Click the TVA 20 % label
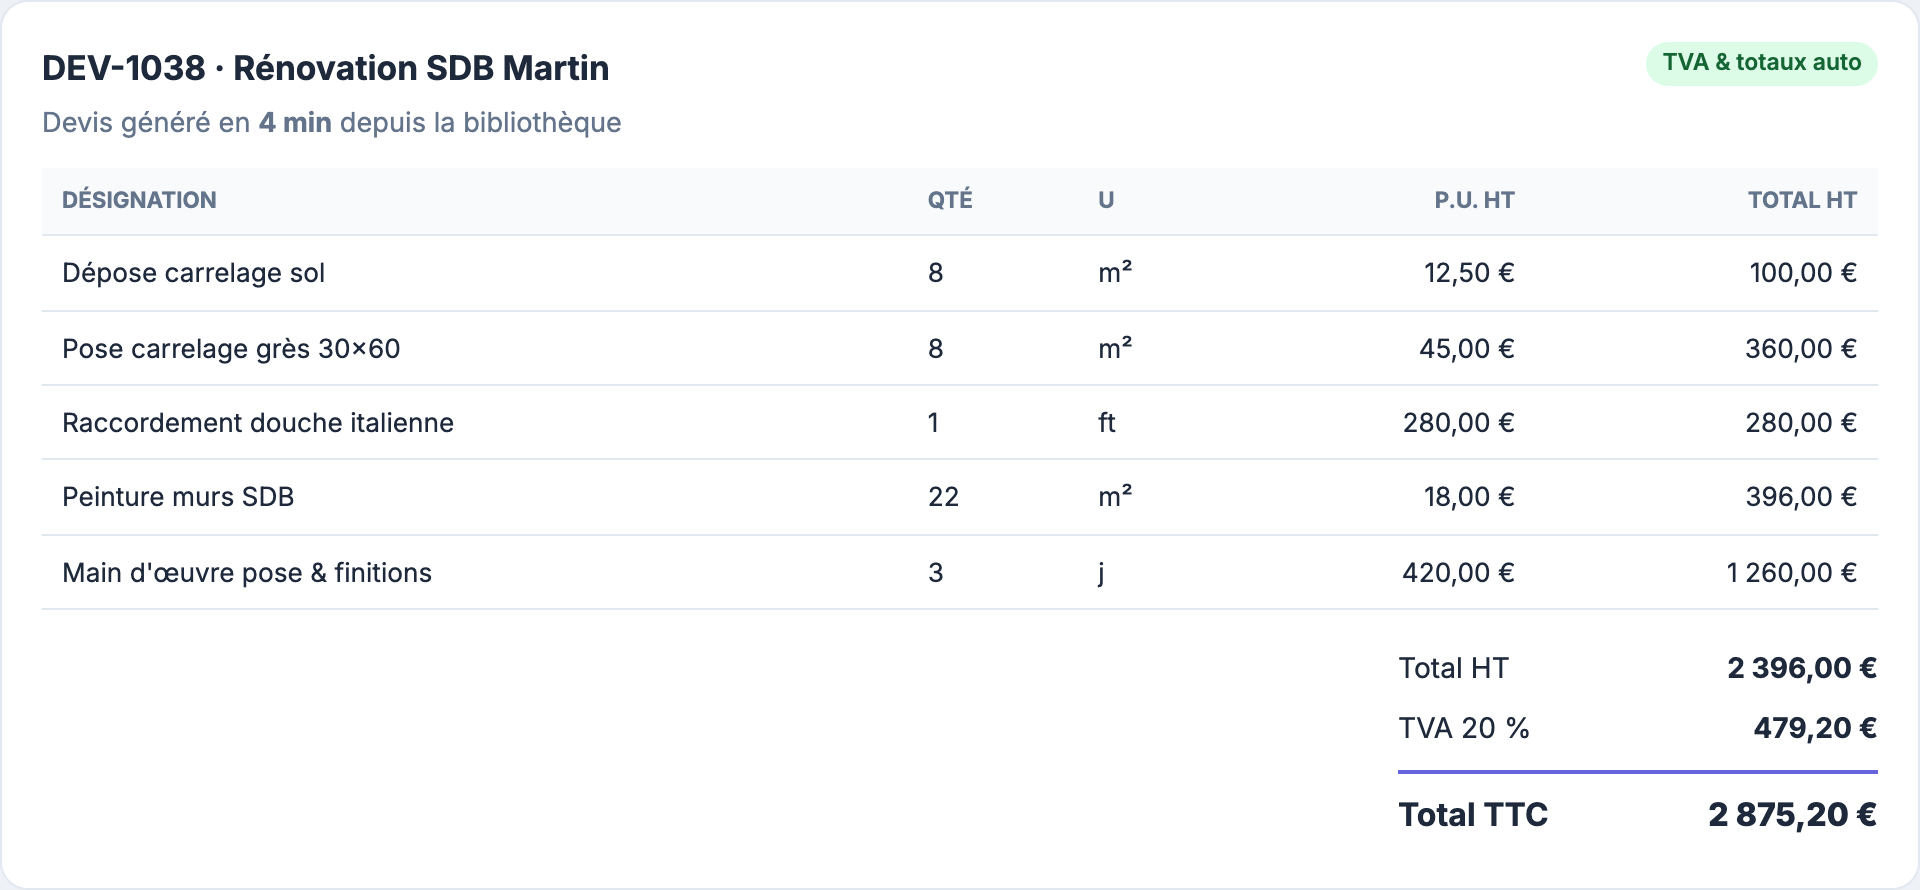 1464,728
